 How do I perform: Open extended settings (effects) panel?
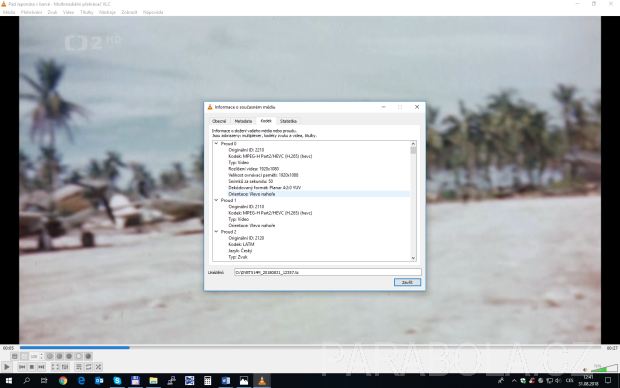pyautogui.click(x=65, y=367)
